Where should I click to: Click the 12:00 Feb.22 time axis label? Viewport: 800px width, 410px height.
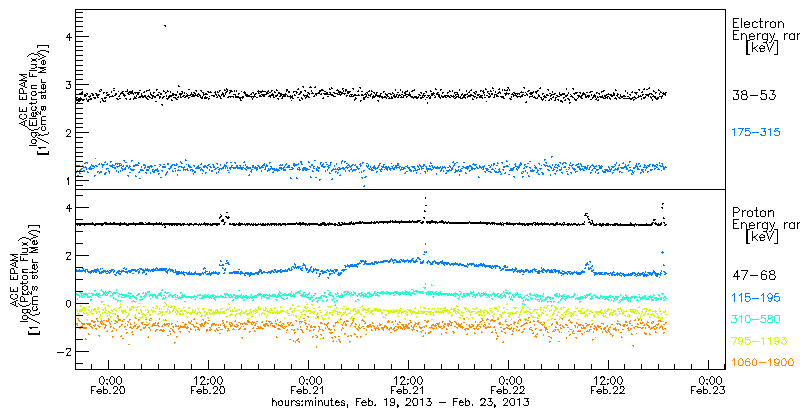(609, 385)
